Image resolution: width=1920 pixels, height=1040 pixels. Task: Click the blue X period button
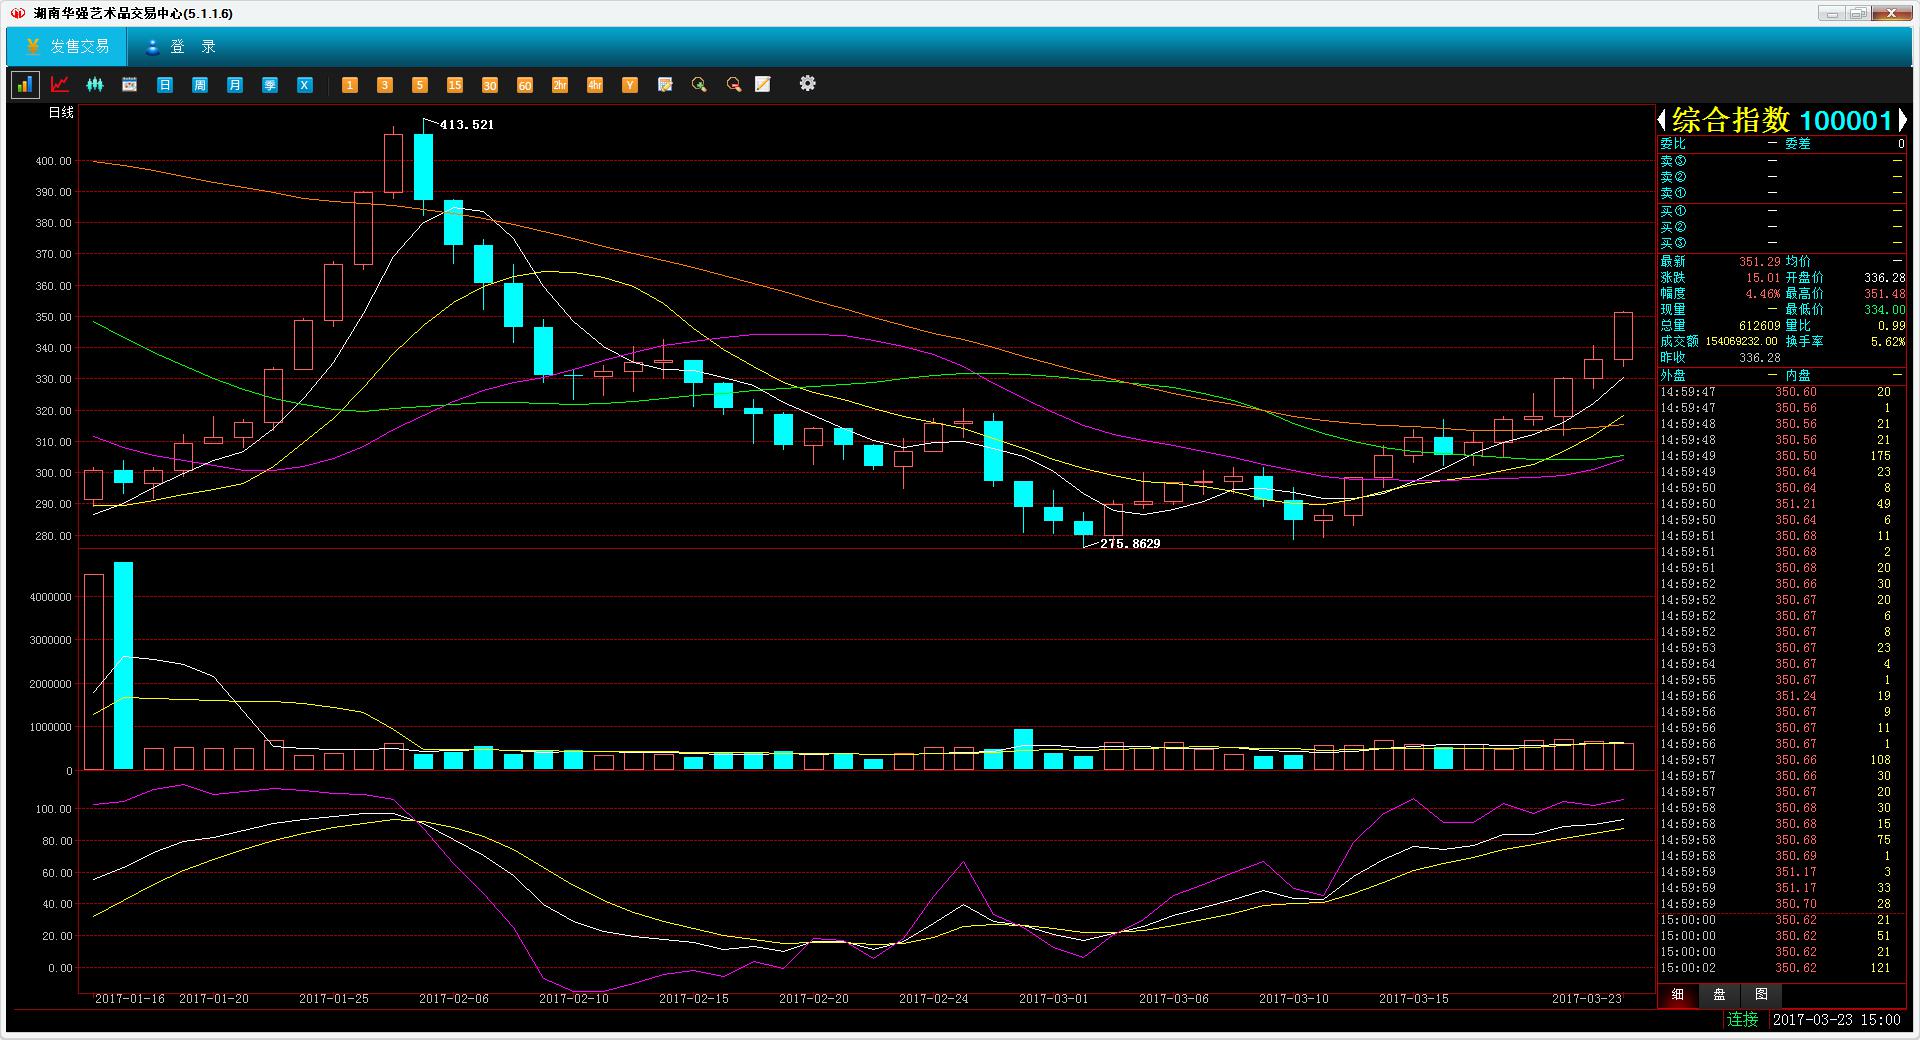(x=305, y=85)
